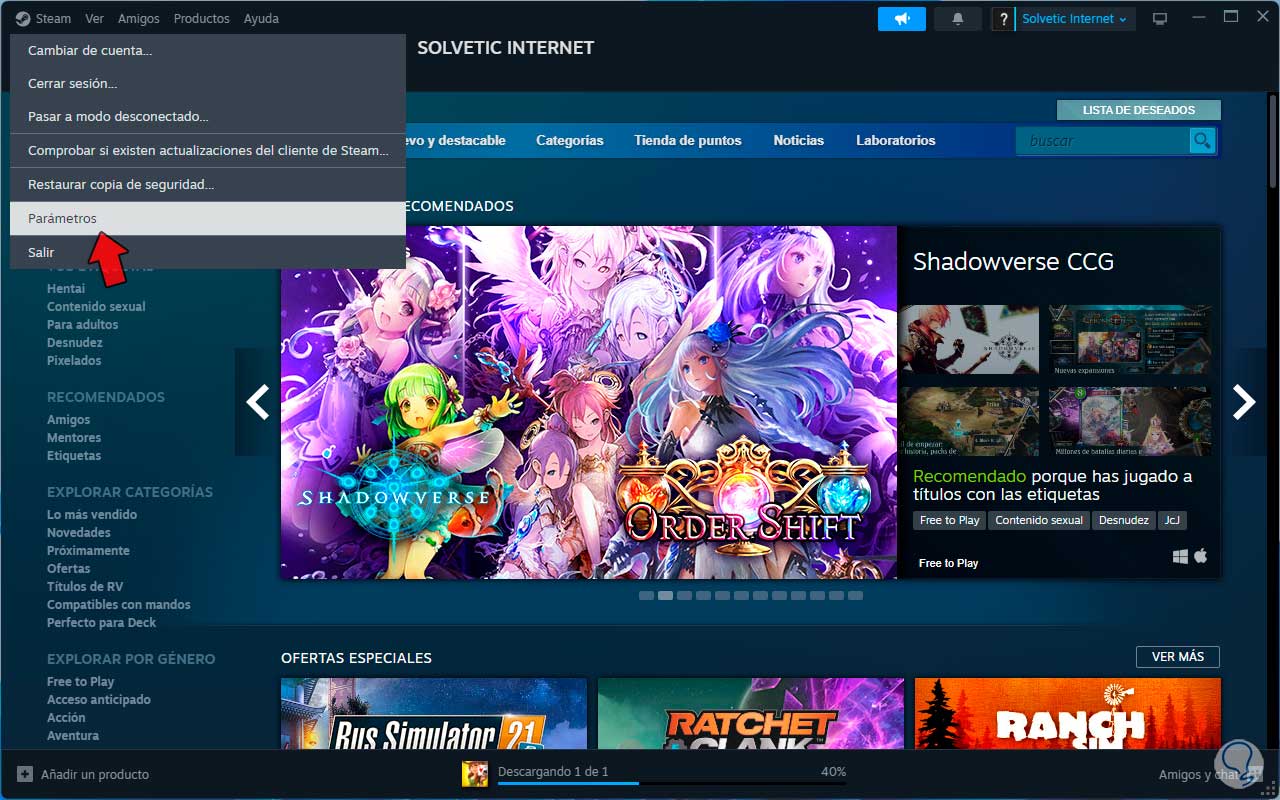Open Mentores under Recomendados
The image size is (1280, 800).
pos(74,438)
